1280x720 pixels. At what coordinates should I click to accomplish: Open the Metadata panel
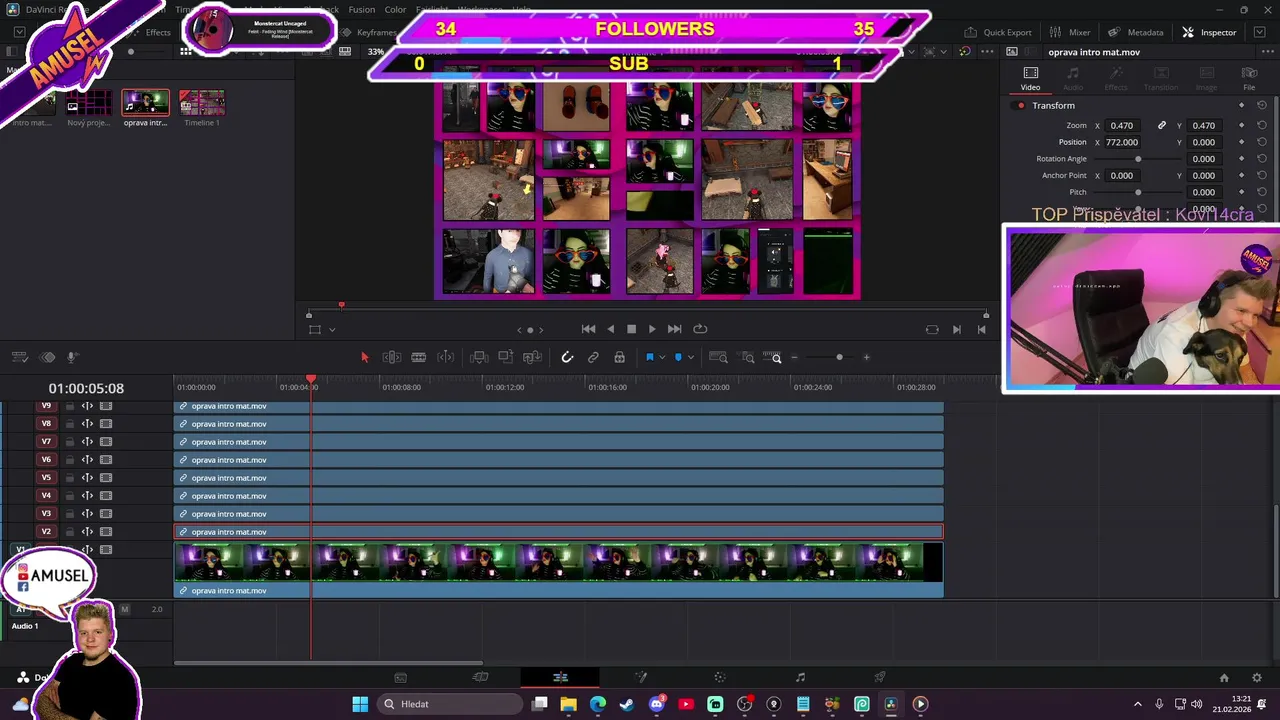(1135, 32)
